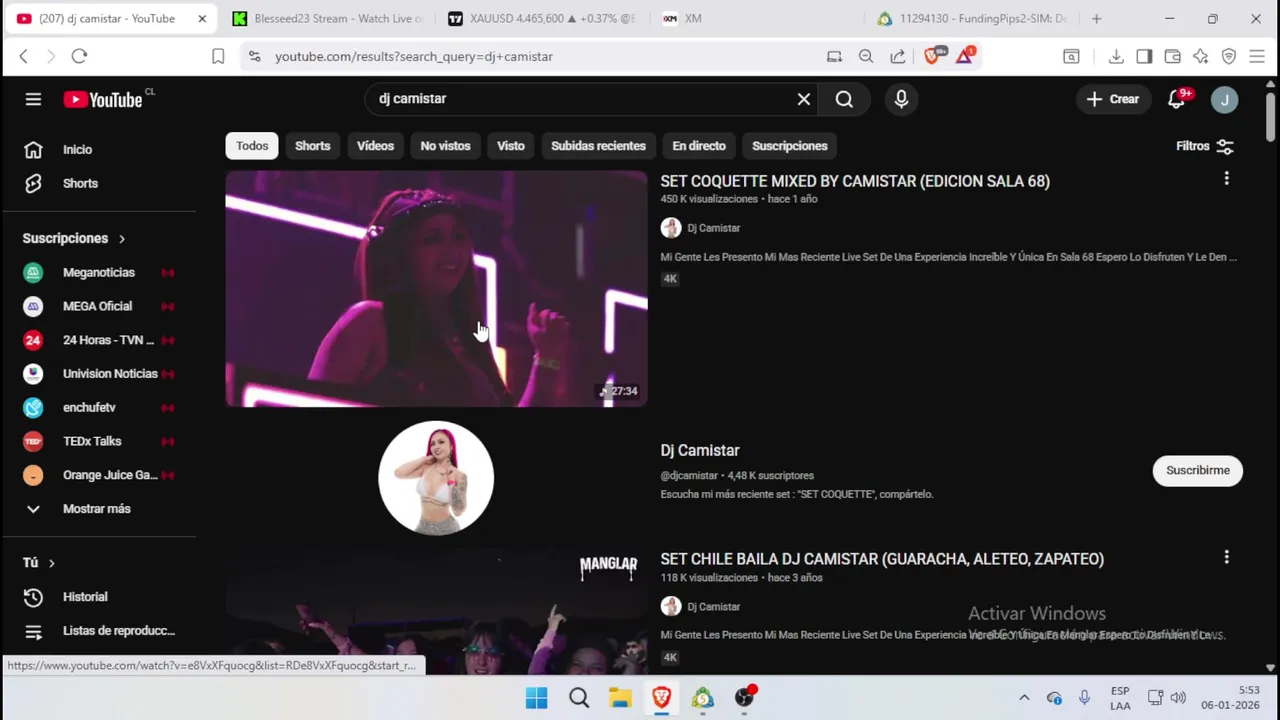1280x720 pixels.
Task: Open Leo AI sparkle icon
Action: pyautogui.click(x=1200, y=56)
